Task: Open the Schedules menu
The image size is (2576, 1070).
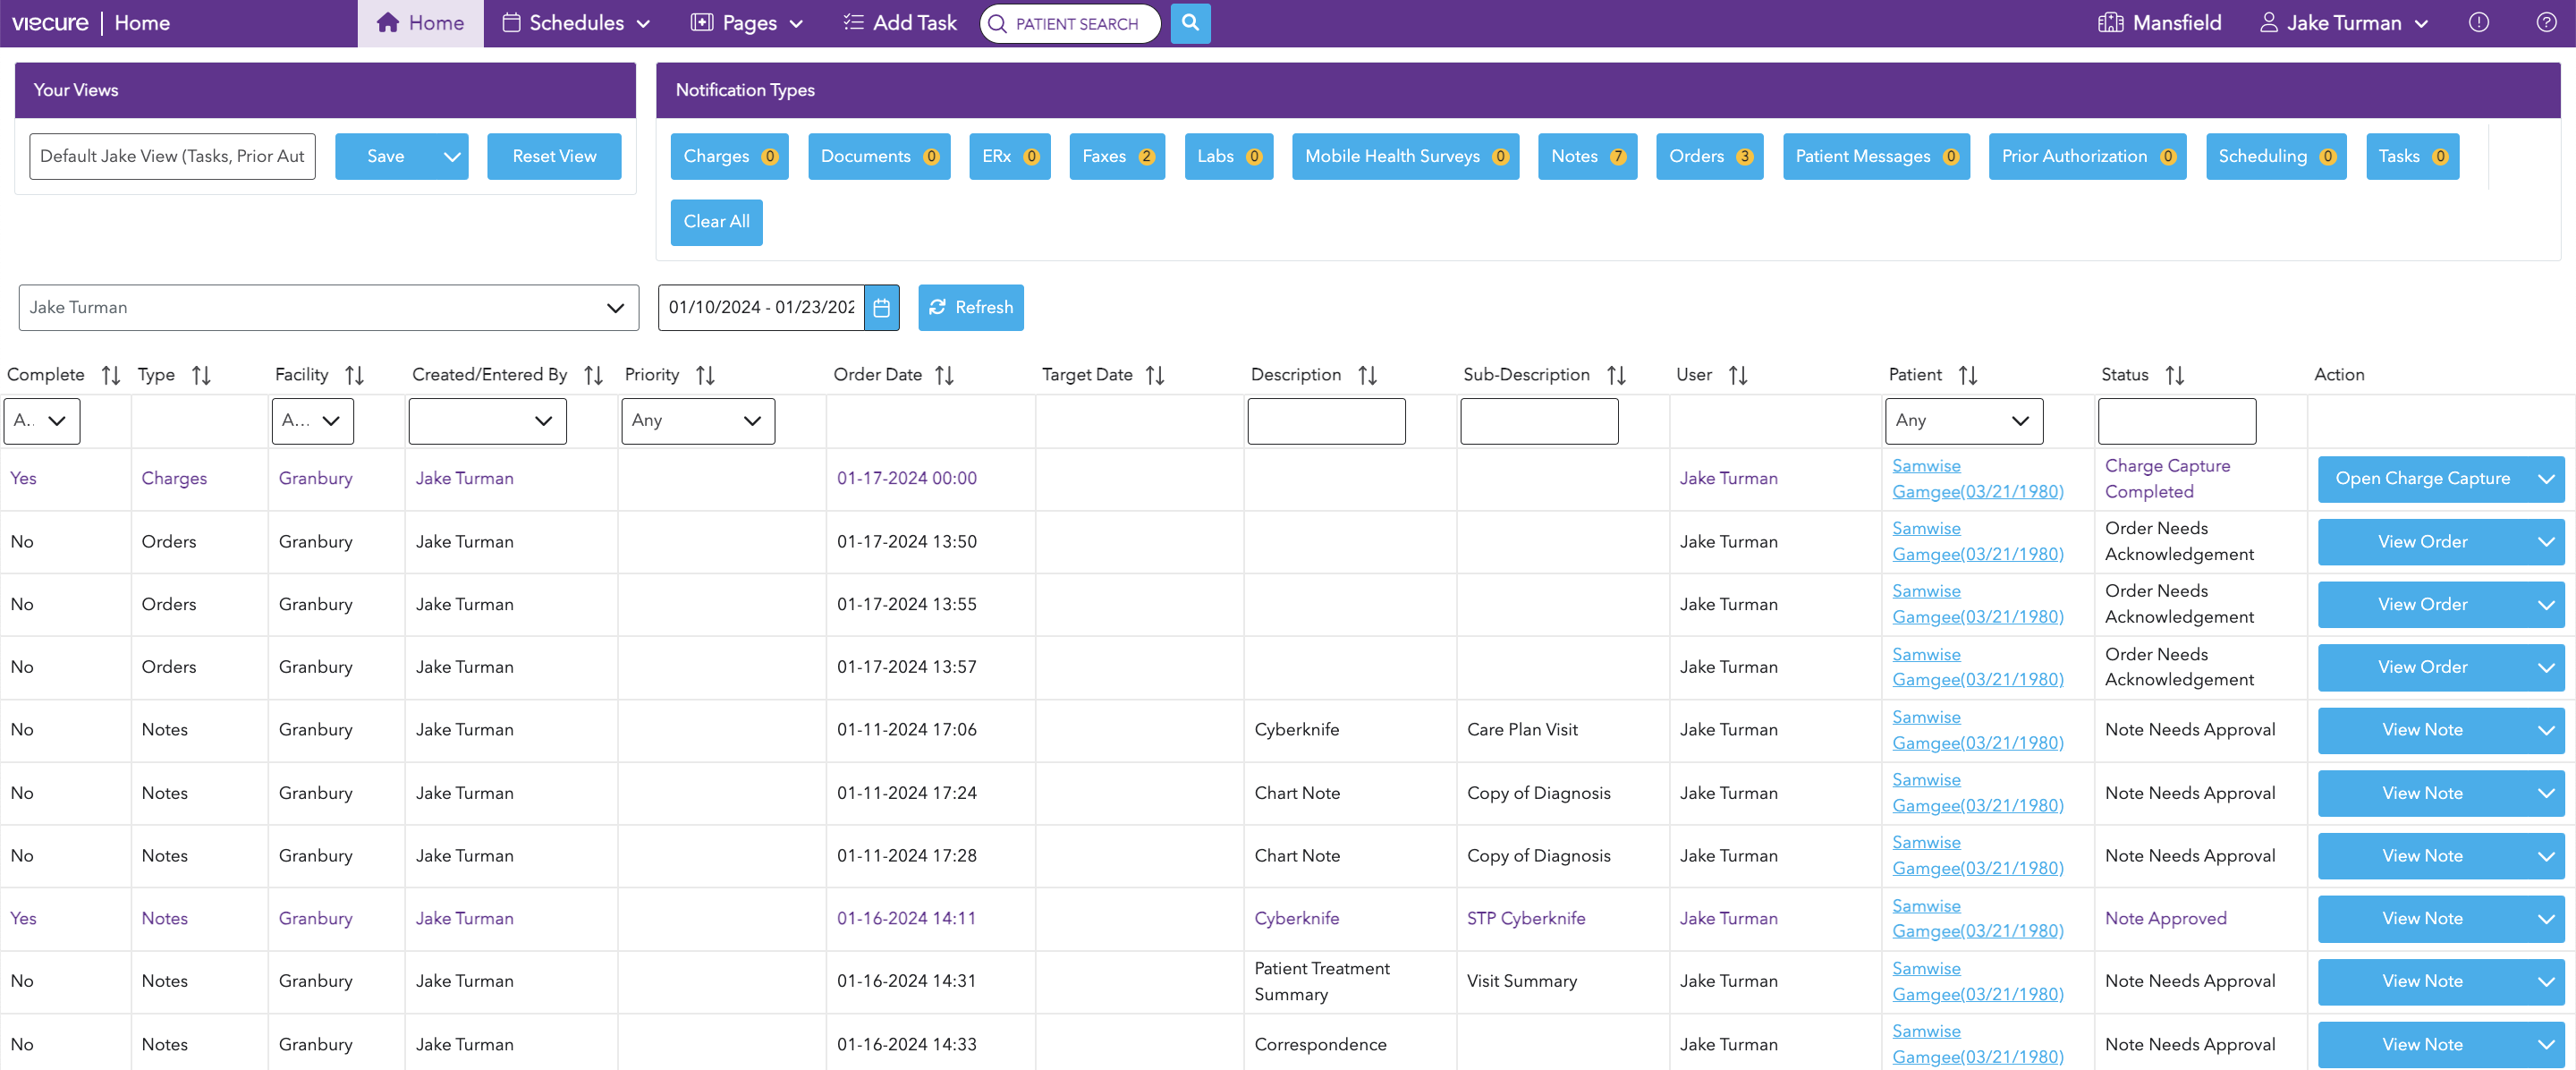Action: [575, 23]
